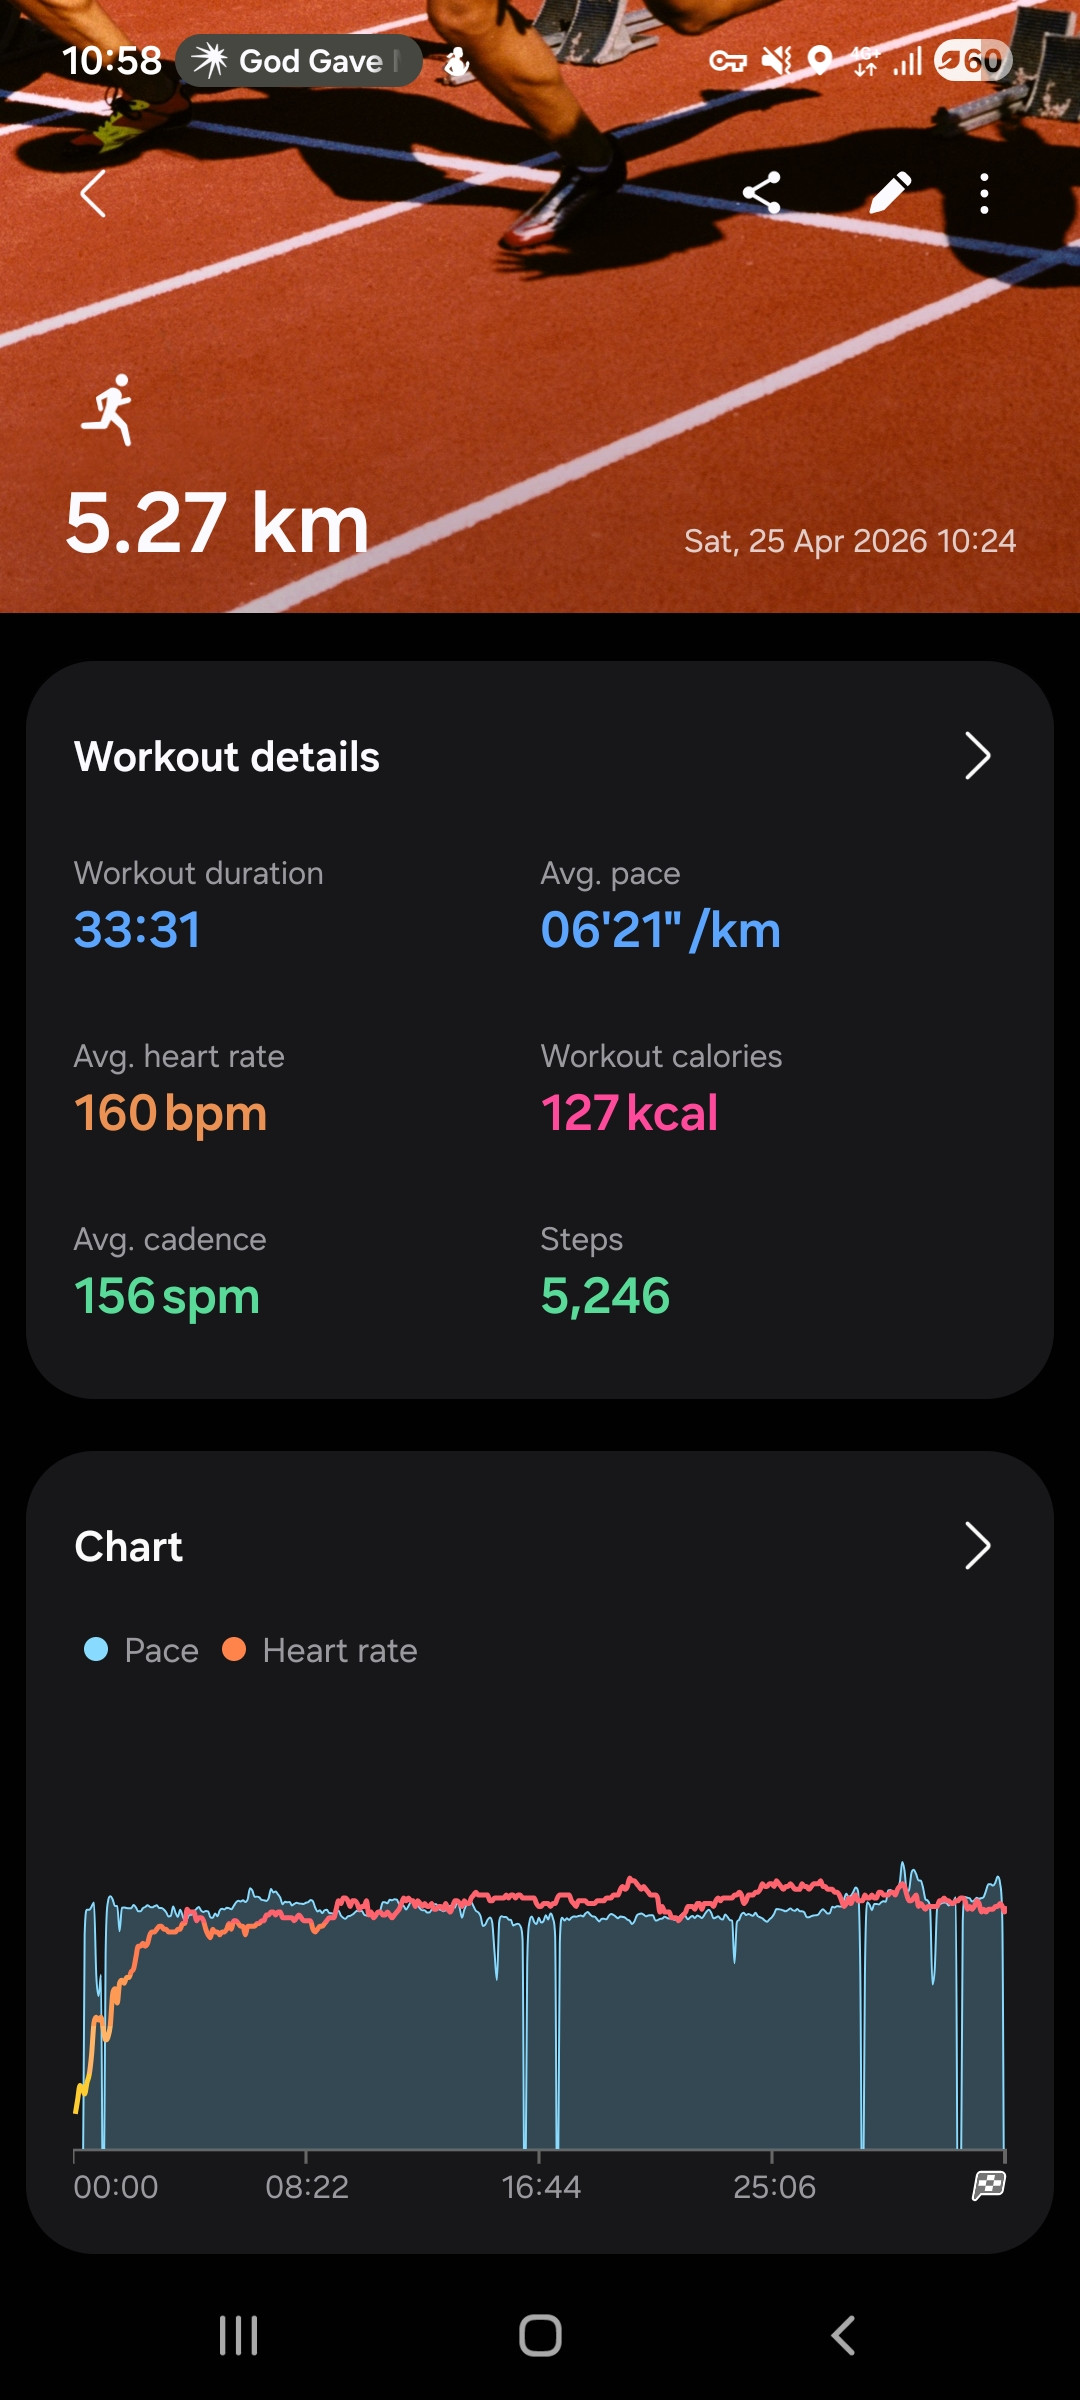The height and width of the screenshot is (2400, 1080).
Task: Tap the running activity icon
Action: pyautogui.click(x=109, y=410)
